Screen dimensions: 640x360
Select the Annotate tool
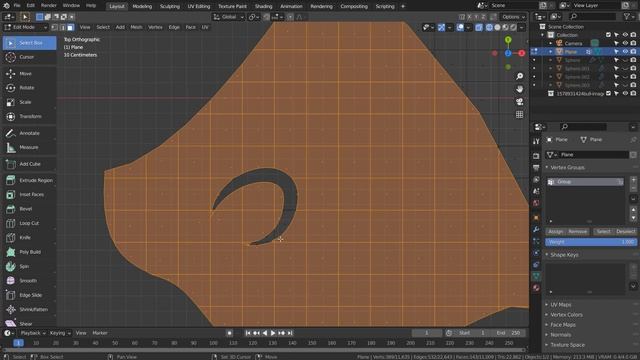pos(29,133)
